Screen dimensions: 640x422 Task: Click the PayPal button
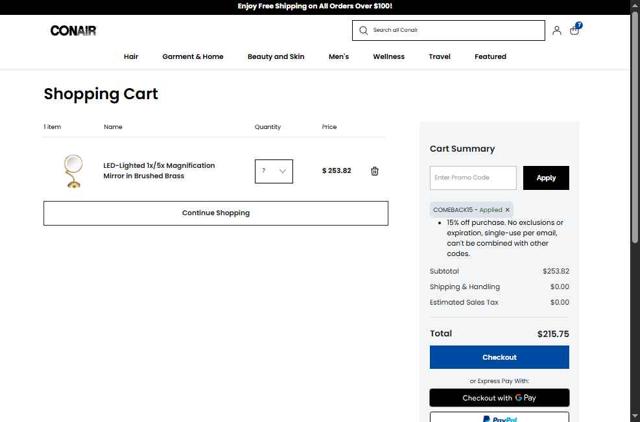(499, 417)
